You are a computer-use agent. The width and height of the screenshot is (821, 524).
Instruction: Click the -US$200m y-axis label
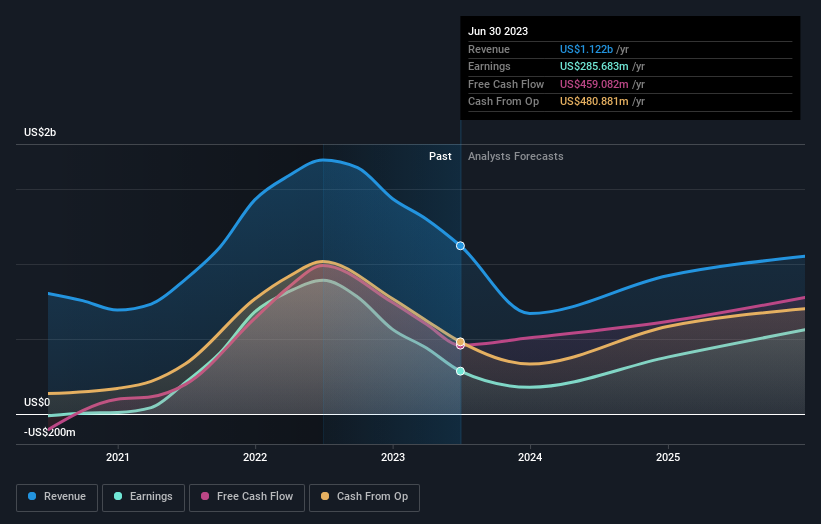50,432
